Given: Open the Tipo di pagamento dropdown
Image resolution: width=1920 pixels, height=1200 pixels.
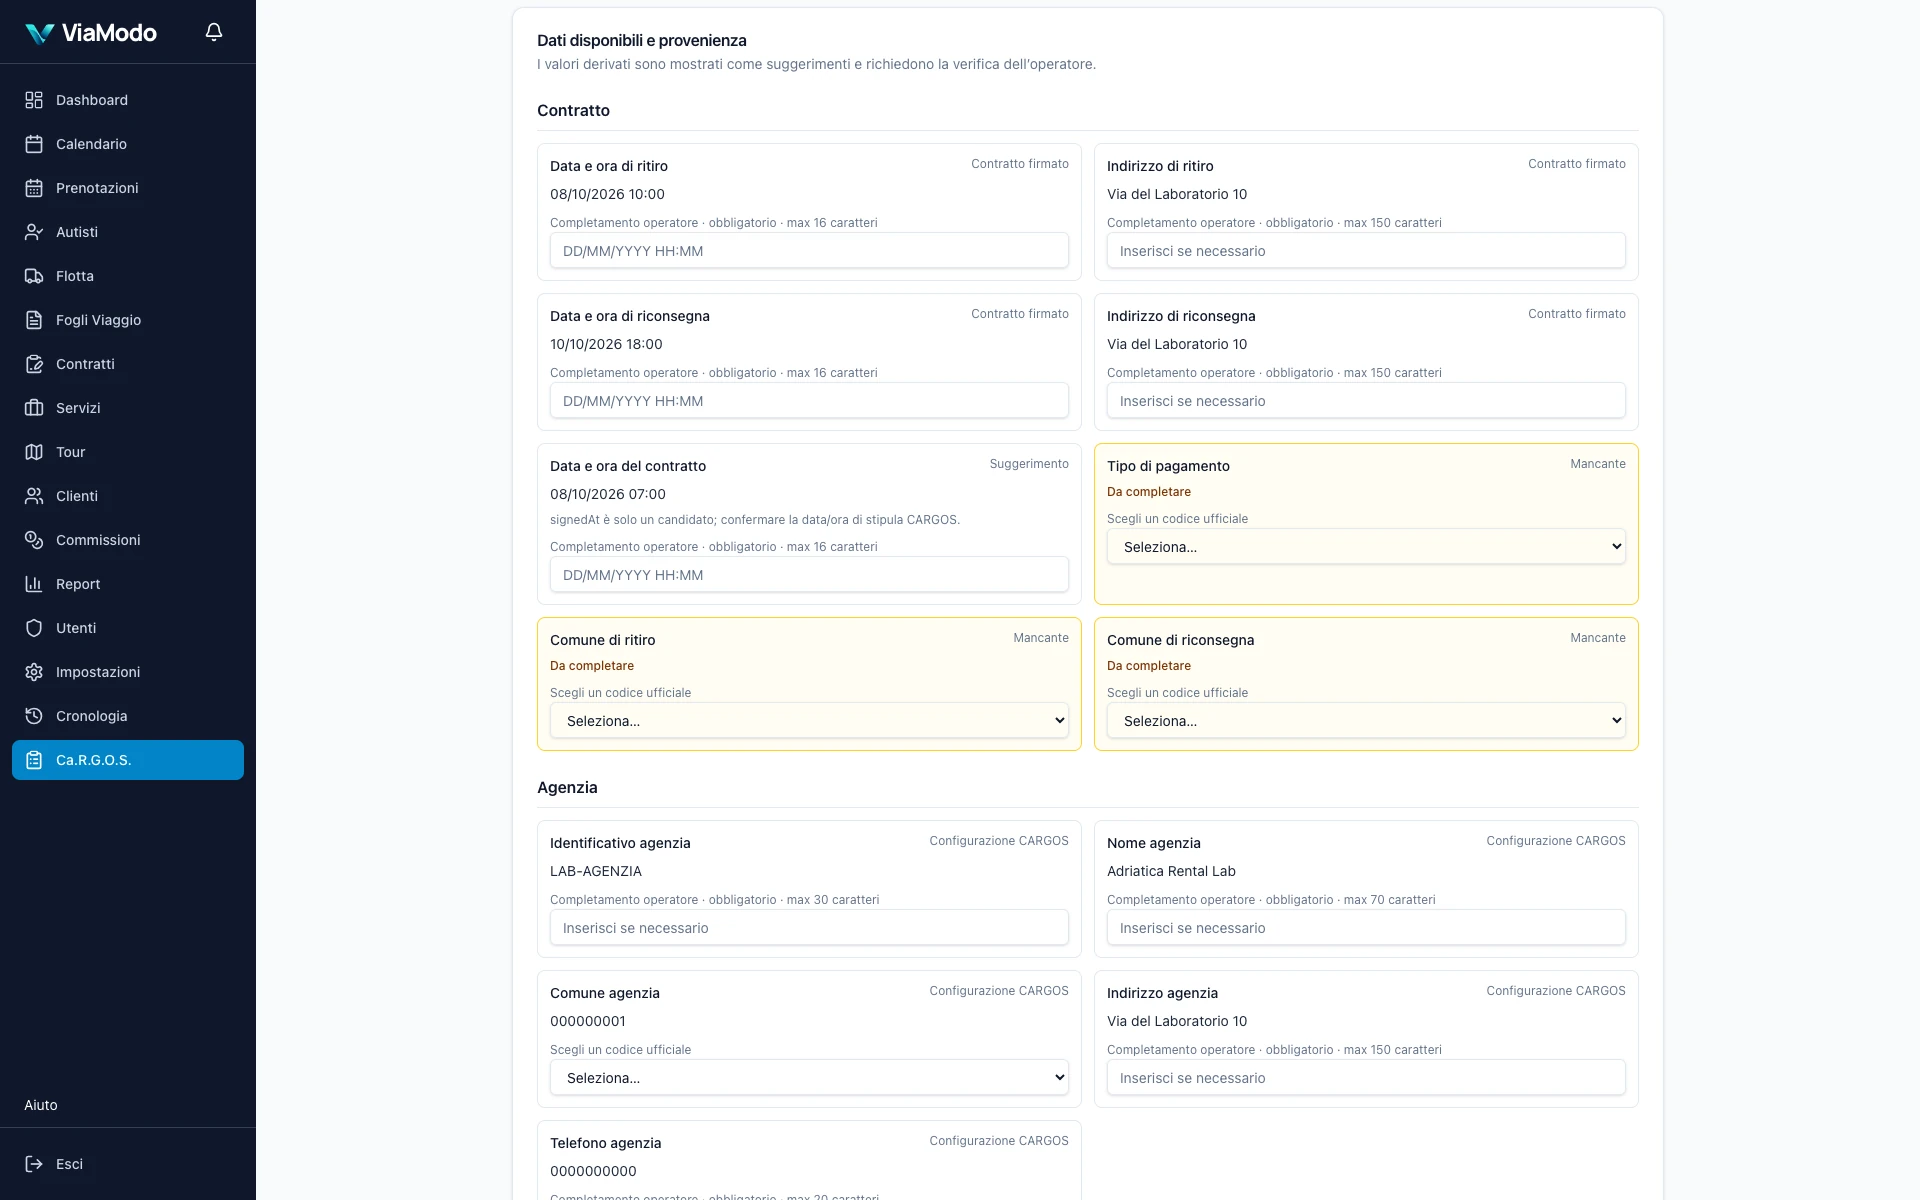Looking at the screenshot, I should coord(1366,547).
